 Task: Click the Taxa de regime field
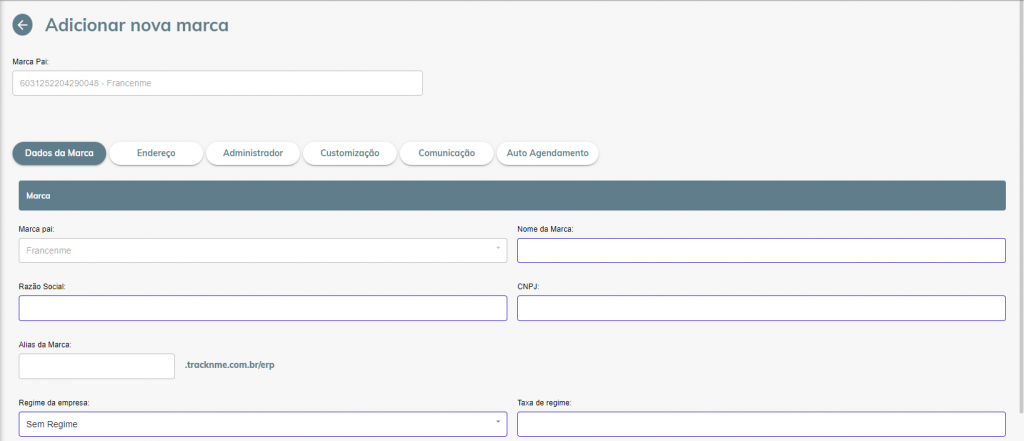(761, 424)
